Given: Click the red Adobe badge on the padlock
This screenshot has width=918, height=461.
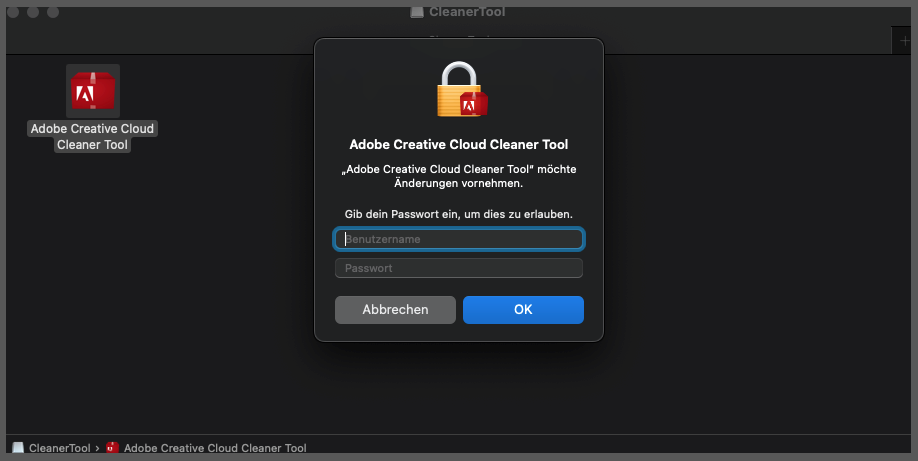Looking at the screenshot, I should click(473, 103).
